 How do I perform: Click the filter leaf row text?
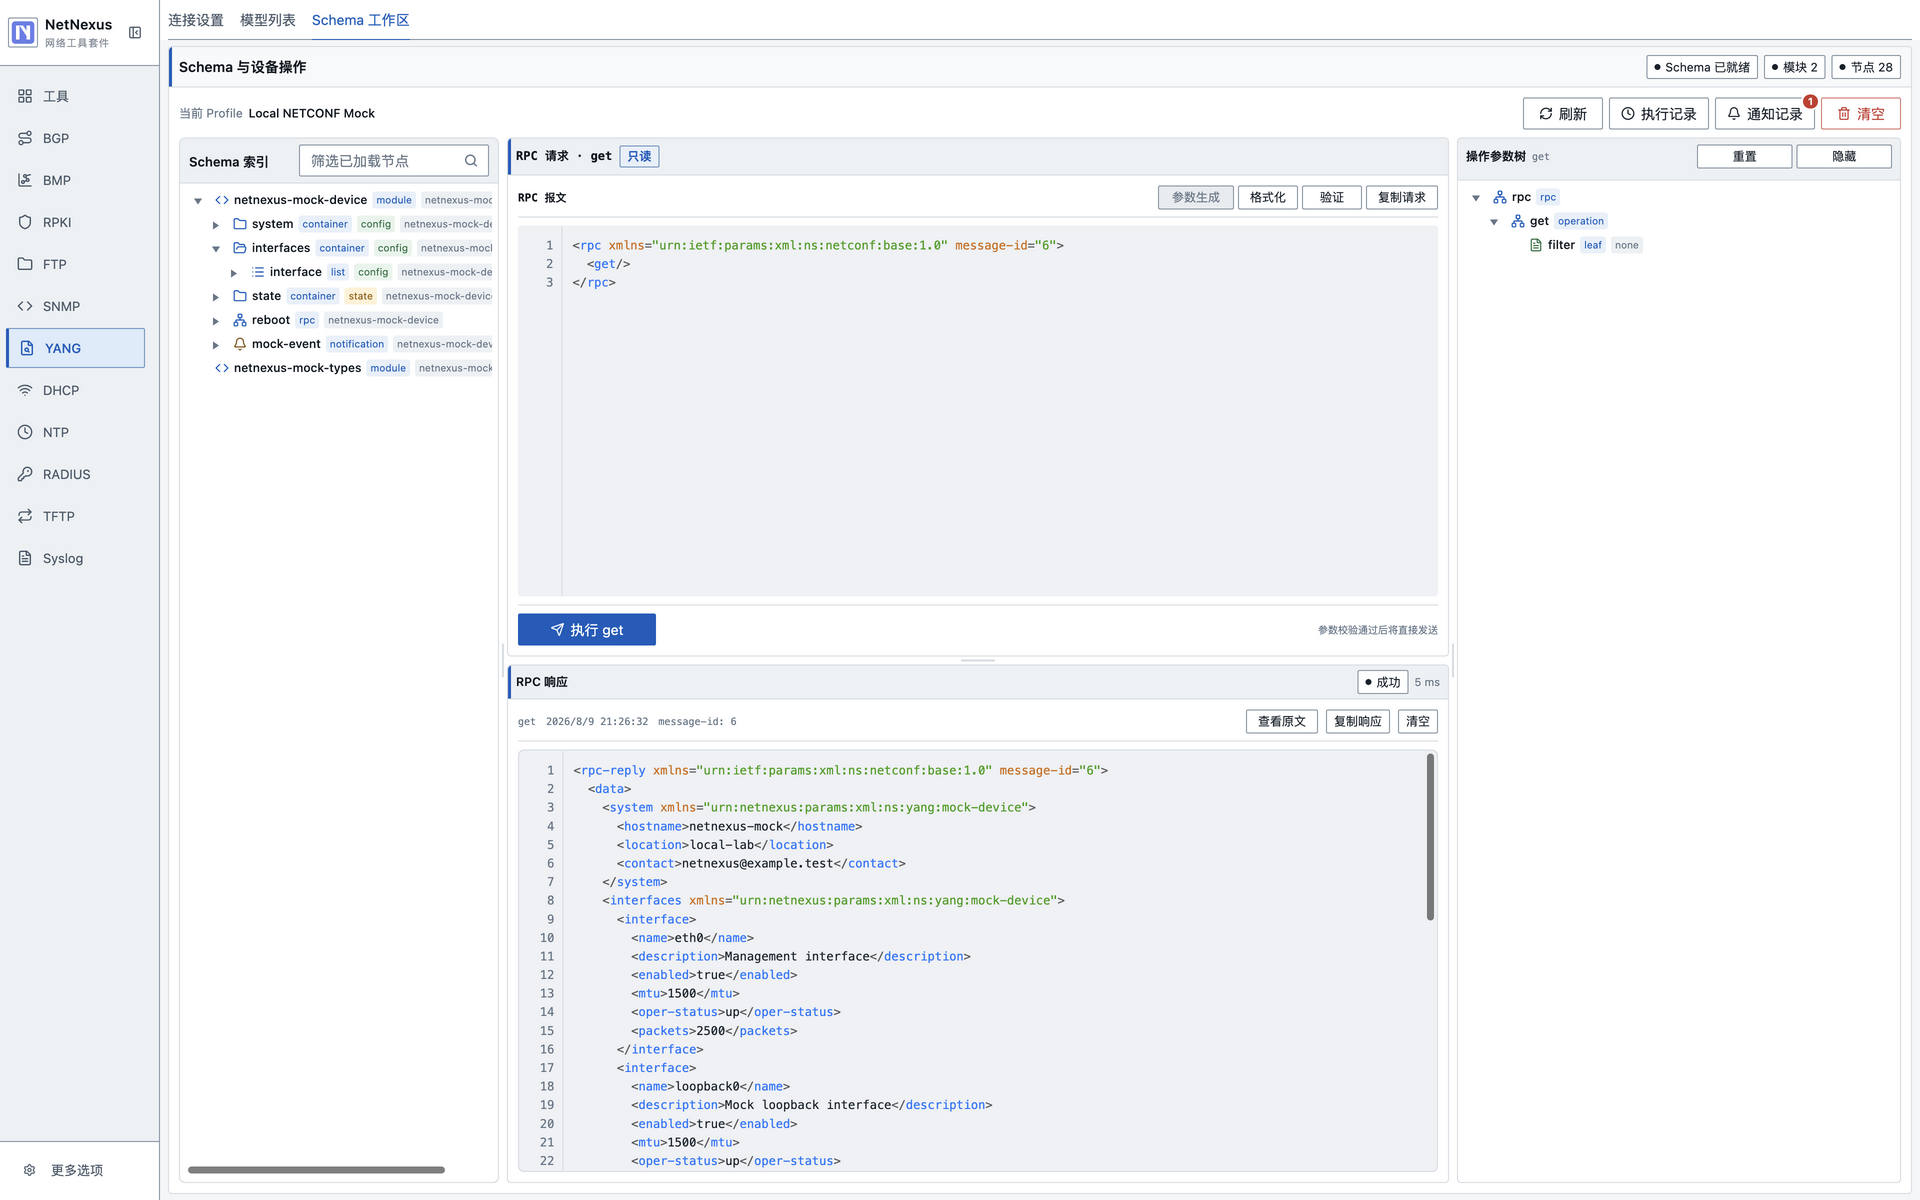click(1561, 245)
